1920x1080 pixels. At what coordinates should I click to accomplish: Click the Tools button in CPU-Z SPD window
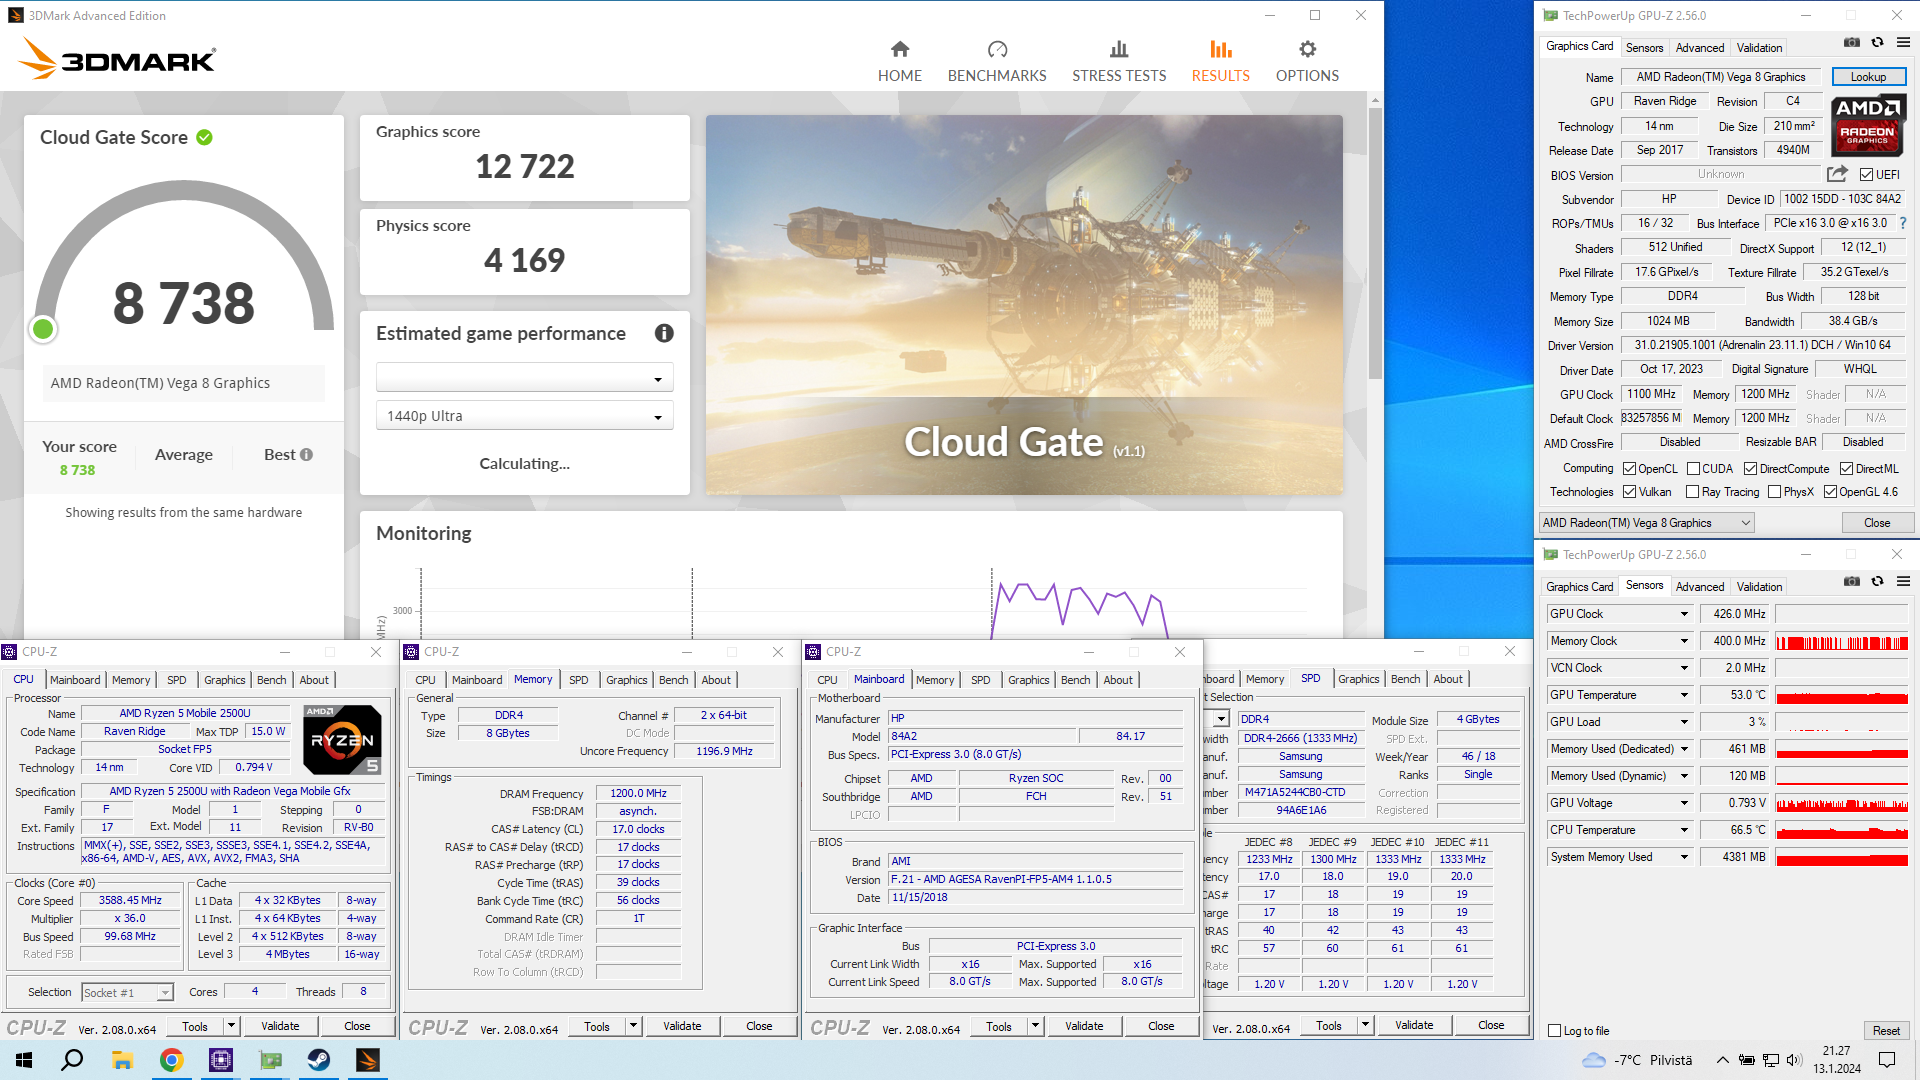click(x=1329, y=1026)
